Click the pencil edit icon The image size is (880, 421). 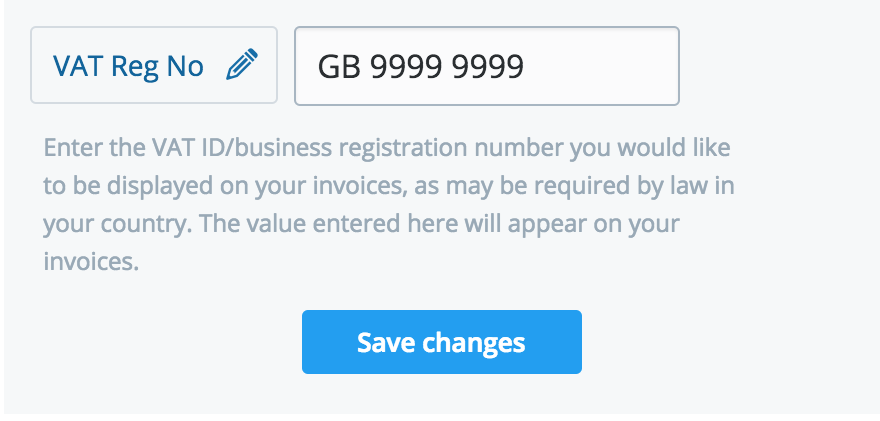point(242,66)
